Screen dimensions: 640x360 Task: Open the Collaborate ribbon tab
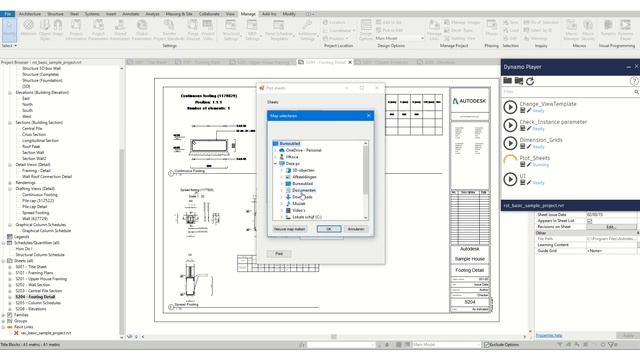coord(209,14)
